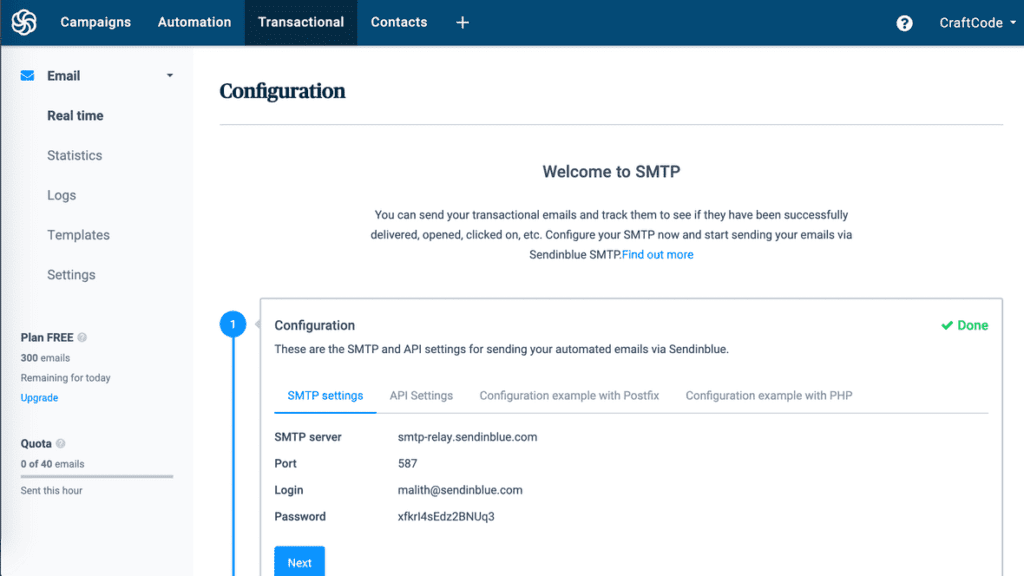
Task: Switch to Configuration example with PHP tab
Action: (x=769, y=396)
